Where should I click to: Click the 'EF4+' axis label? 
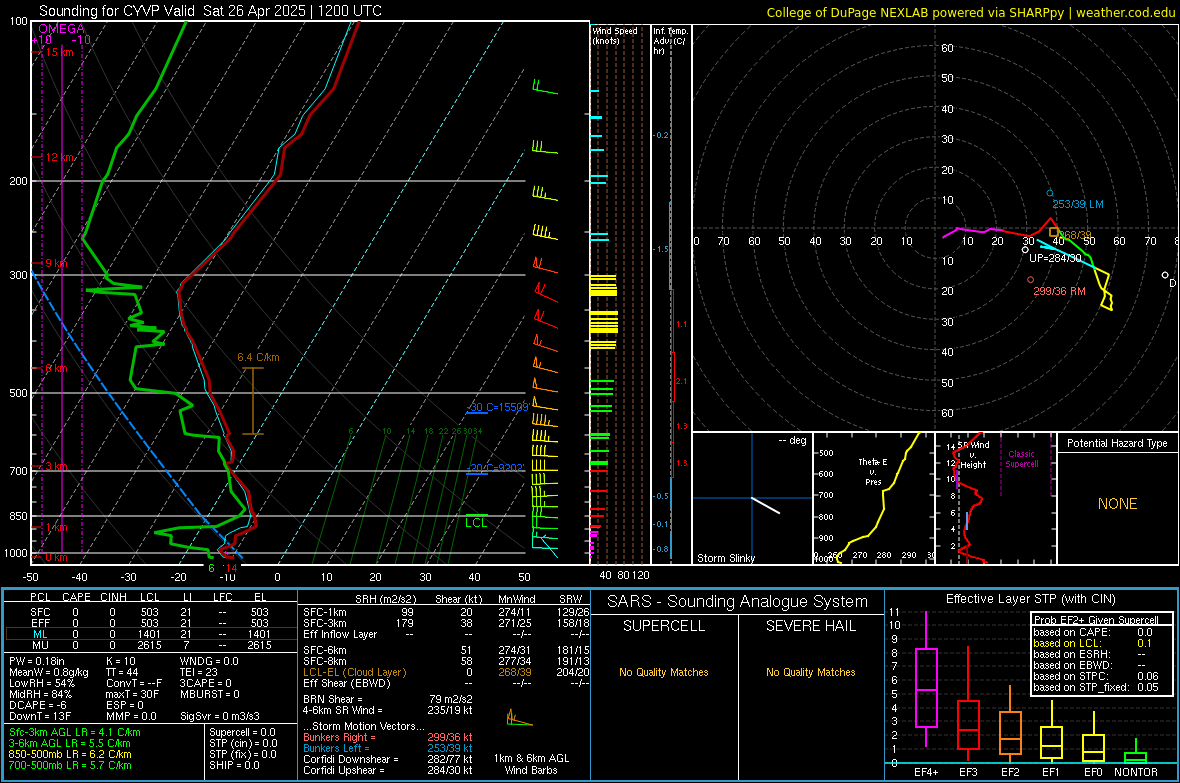[926, 772]
